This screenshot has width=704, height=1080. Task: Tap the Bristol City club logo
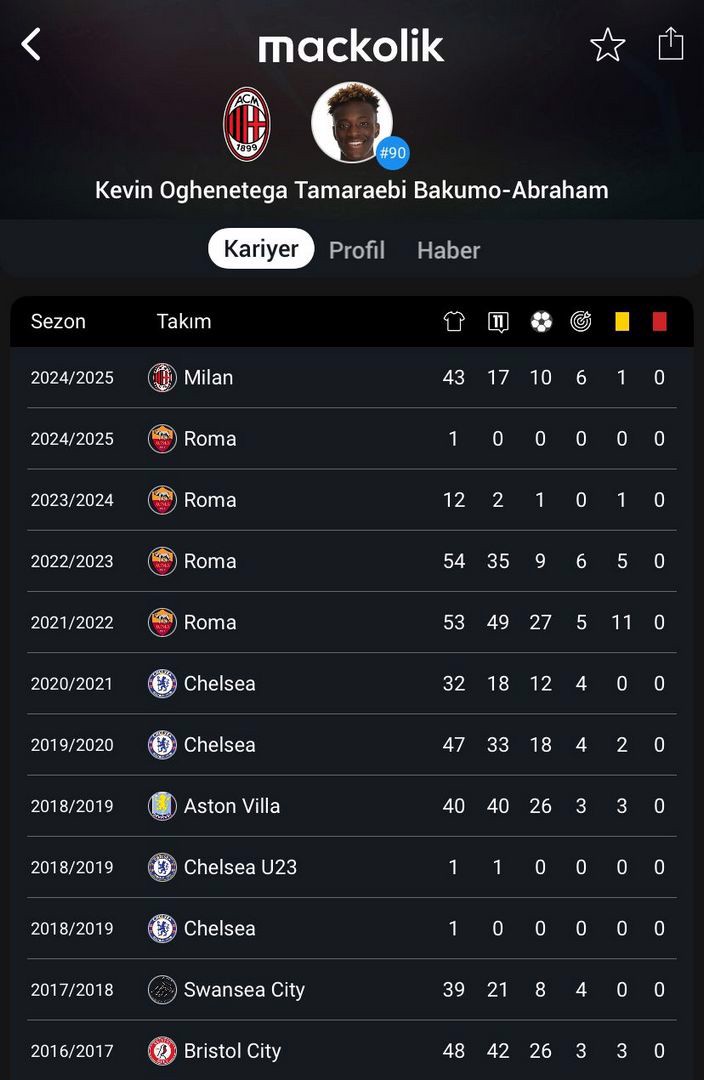(x=162, y=1050)
